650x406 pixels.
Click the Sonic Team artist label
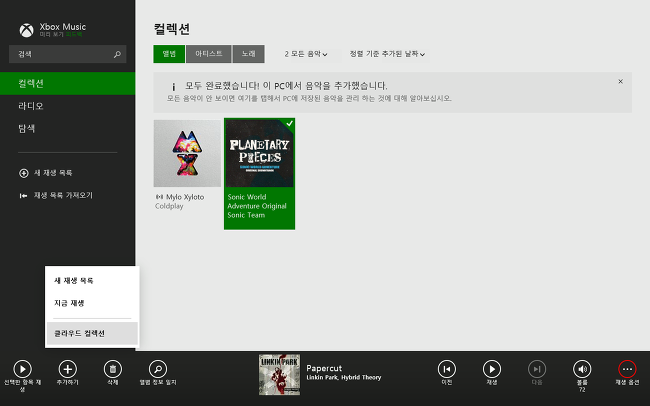click(246, 215)
